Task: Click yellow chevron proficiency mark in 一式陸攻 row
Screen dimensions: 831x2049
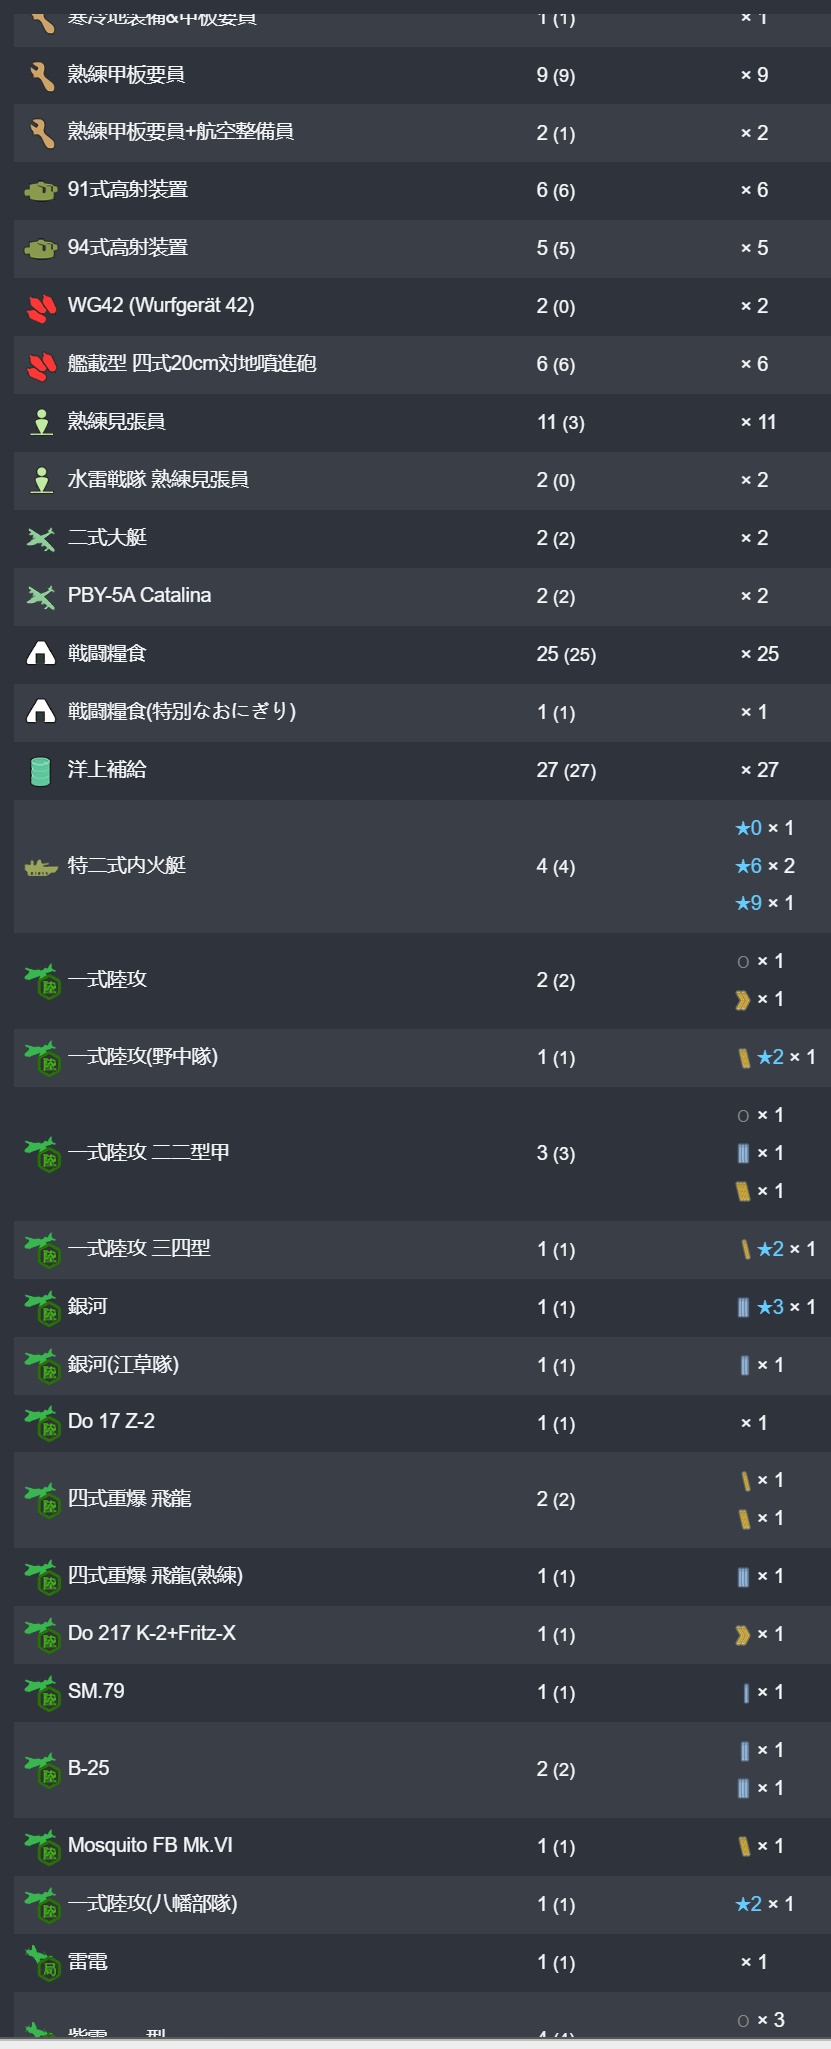Action: click(x=743, y=1000)
